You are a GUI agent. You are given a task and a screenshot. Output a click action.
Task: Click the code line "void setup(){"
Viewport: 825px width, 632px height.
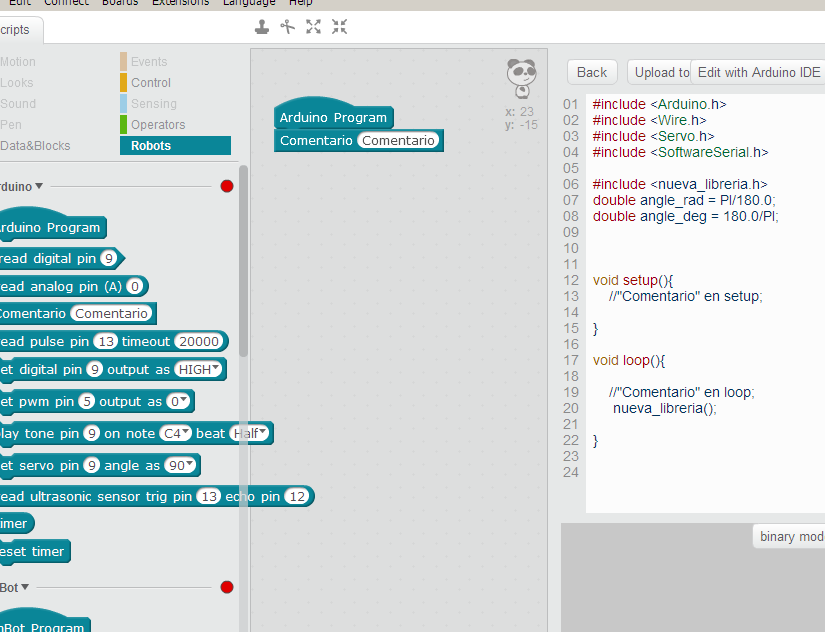point(633,280)
